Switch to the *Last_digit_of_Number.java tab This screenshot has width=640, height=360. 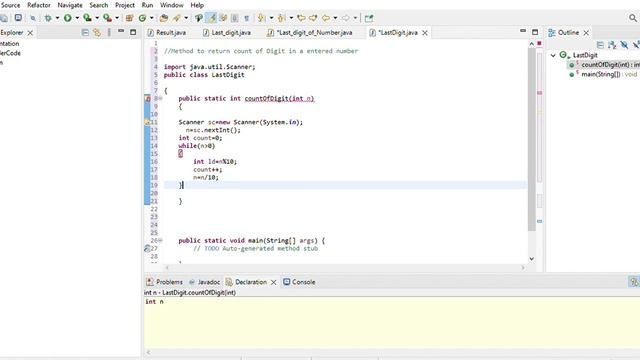pyautogui.click(x=310, y=32)
